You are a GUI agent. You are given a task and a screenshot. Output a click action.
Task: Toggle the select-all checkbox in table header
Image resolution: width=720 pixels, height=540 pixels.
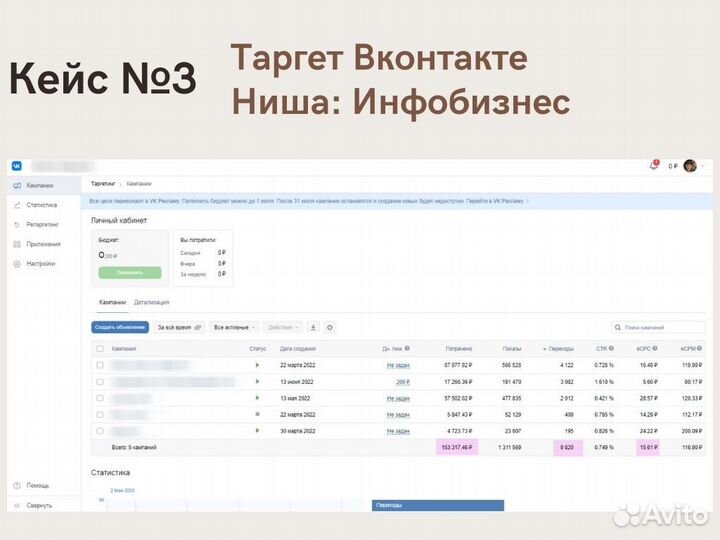tap(100, 349)
